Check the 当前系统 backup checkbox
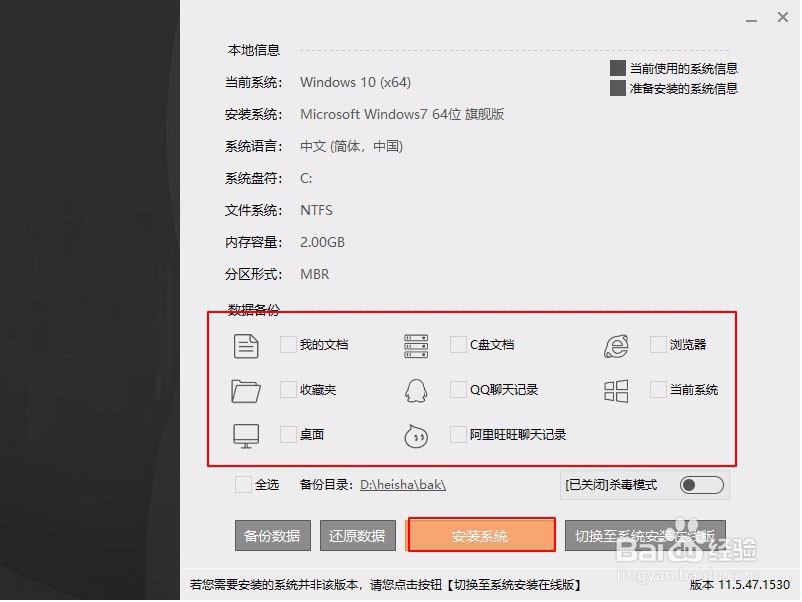Viewport: 802px width, 602px height. click(658, 390)
